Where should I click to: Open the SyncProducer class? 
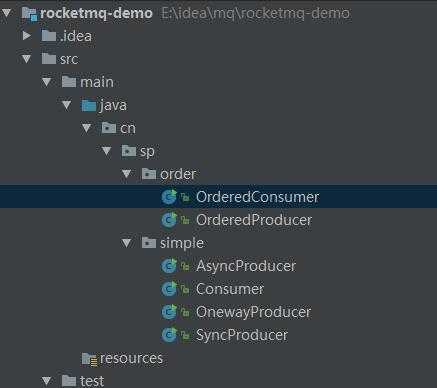(x=242, y=335)
